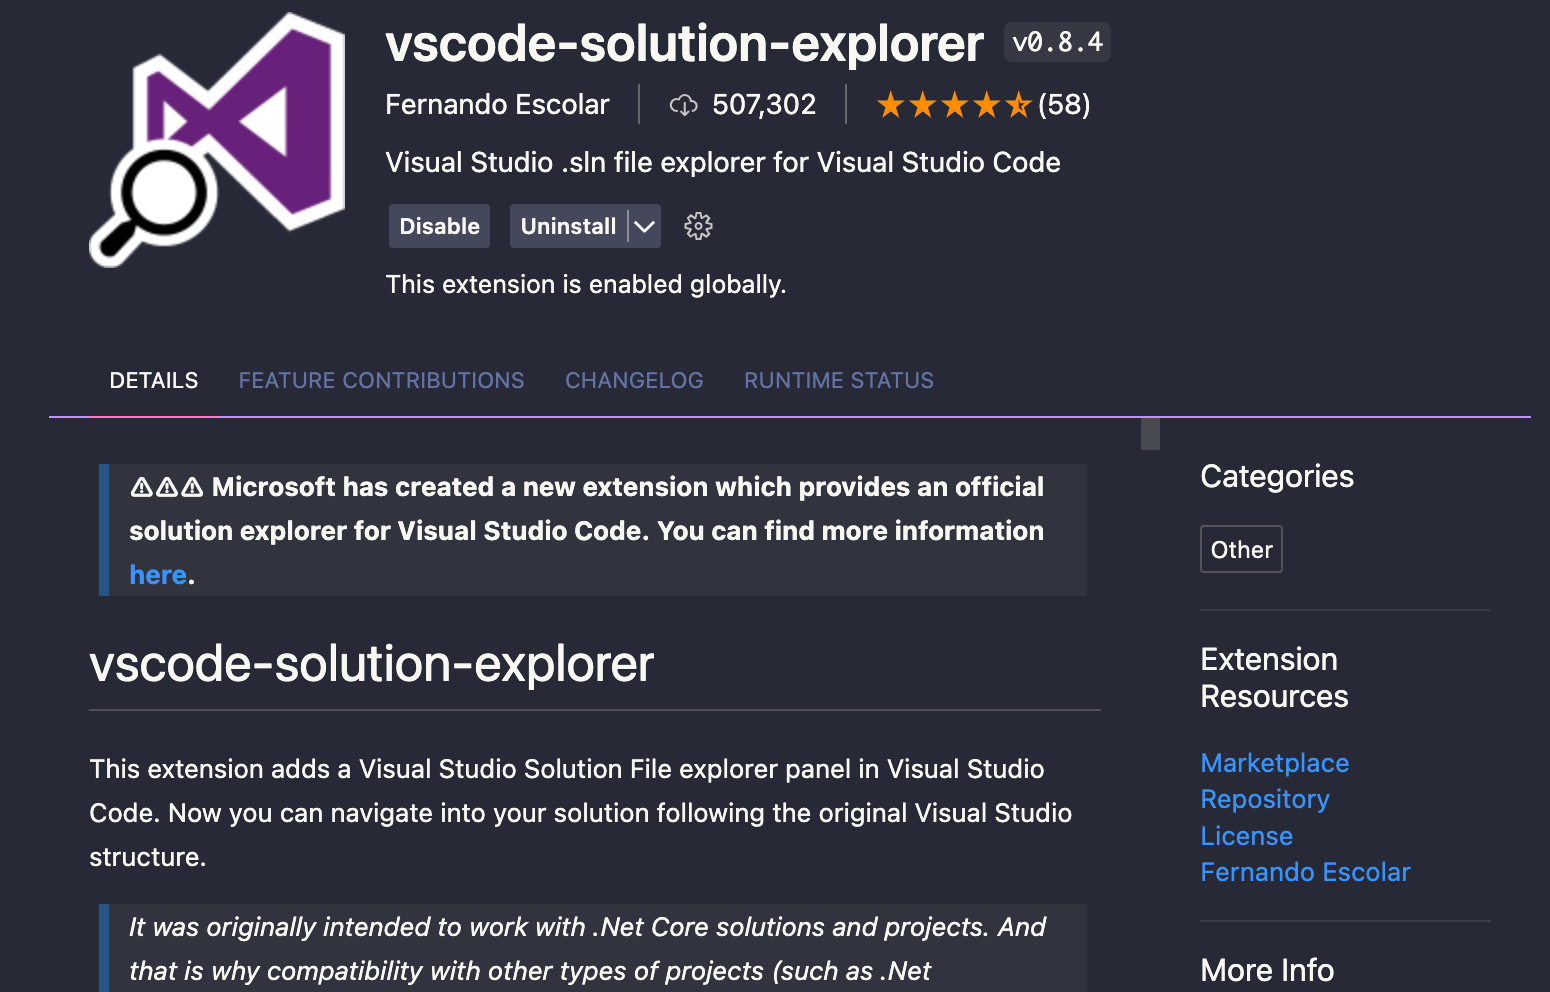Click the fifth star in the rating

(x=1017, y=103)
